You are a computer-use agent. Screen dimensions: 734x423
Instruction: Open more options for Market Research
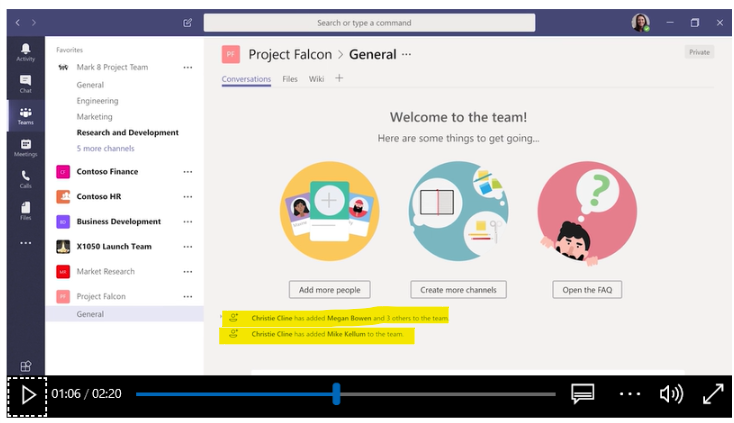coord(188,271)
